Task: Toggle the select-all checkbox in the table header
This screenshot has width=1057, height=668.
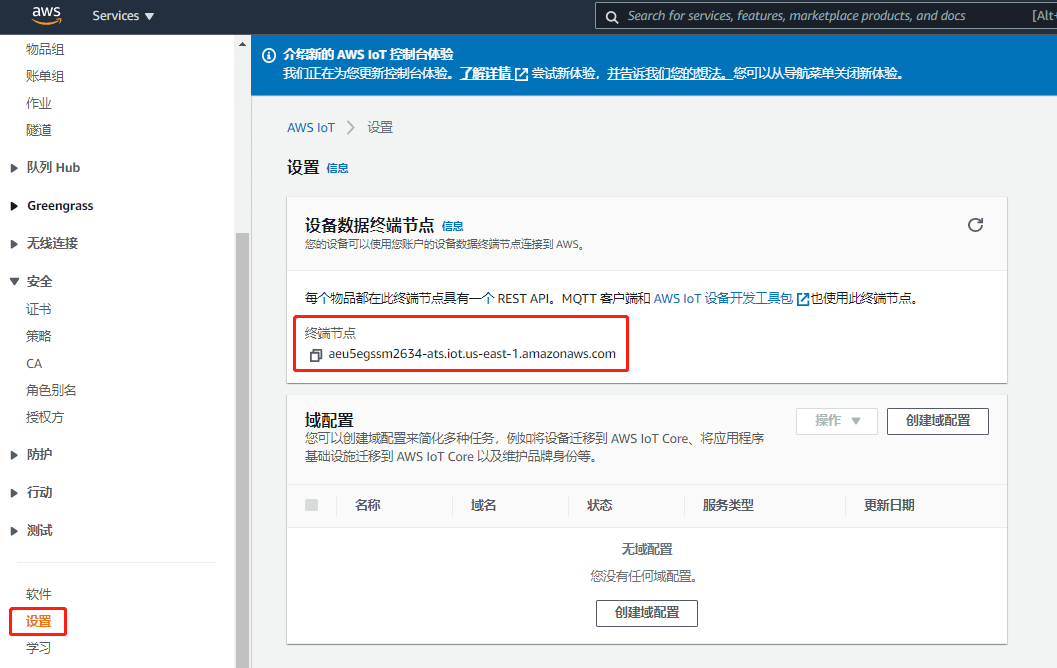Action: 311,506
